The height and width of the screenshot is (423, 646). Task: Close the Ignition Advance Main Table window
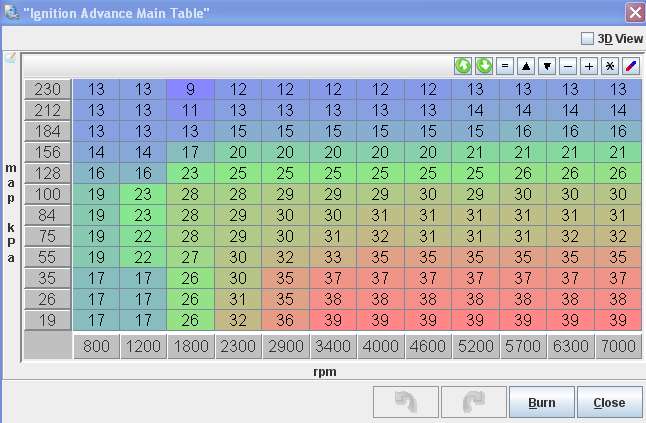(x=635, y=12)
